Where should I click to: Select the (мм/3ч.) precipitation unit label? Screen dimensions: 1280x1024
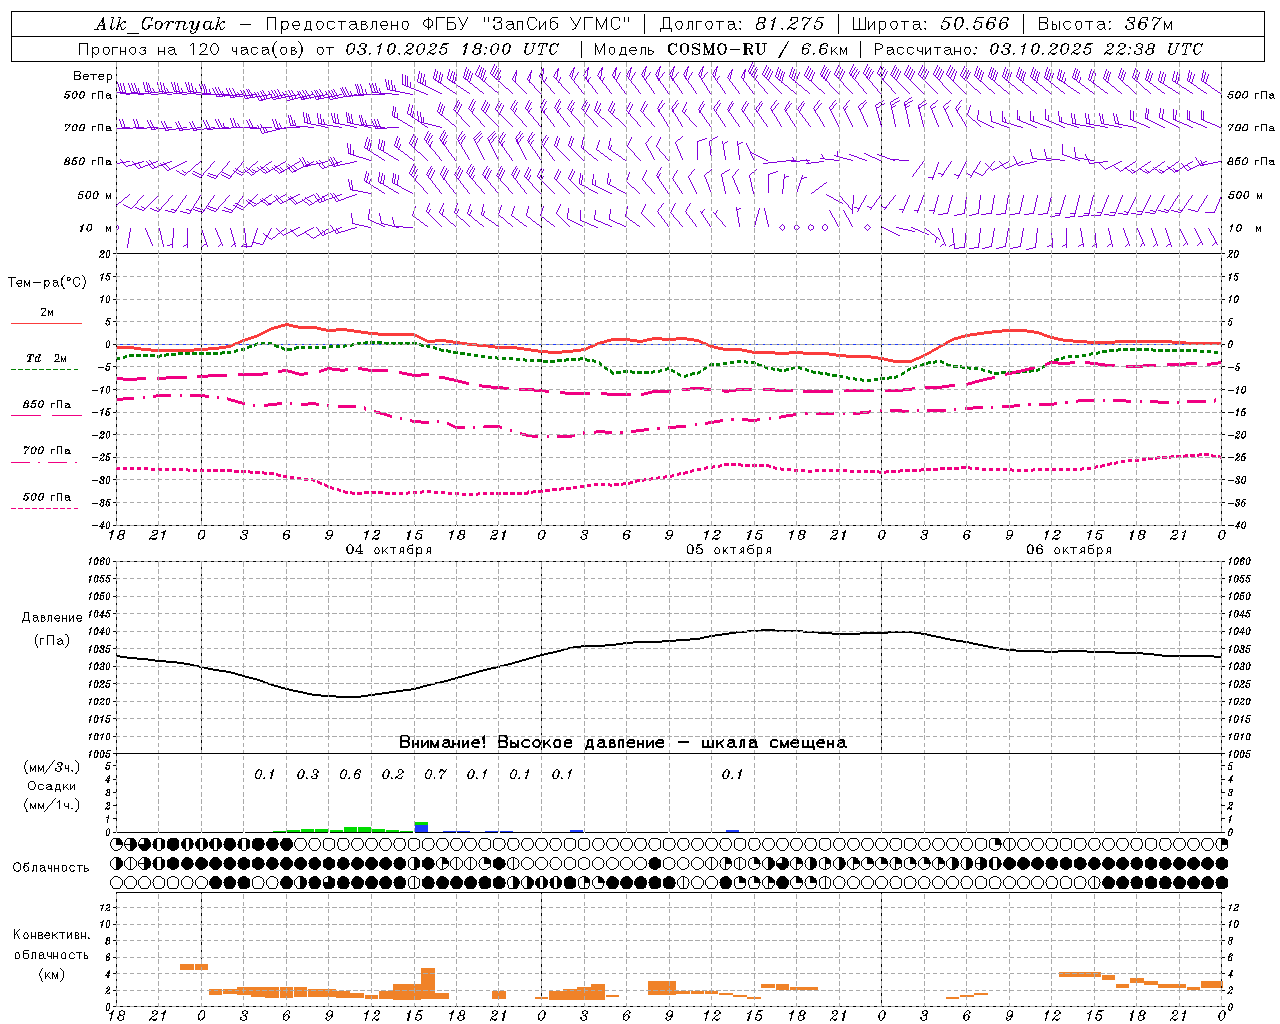52,767
